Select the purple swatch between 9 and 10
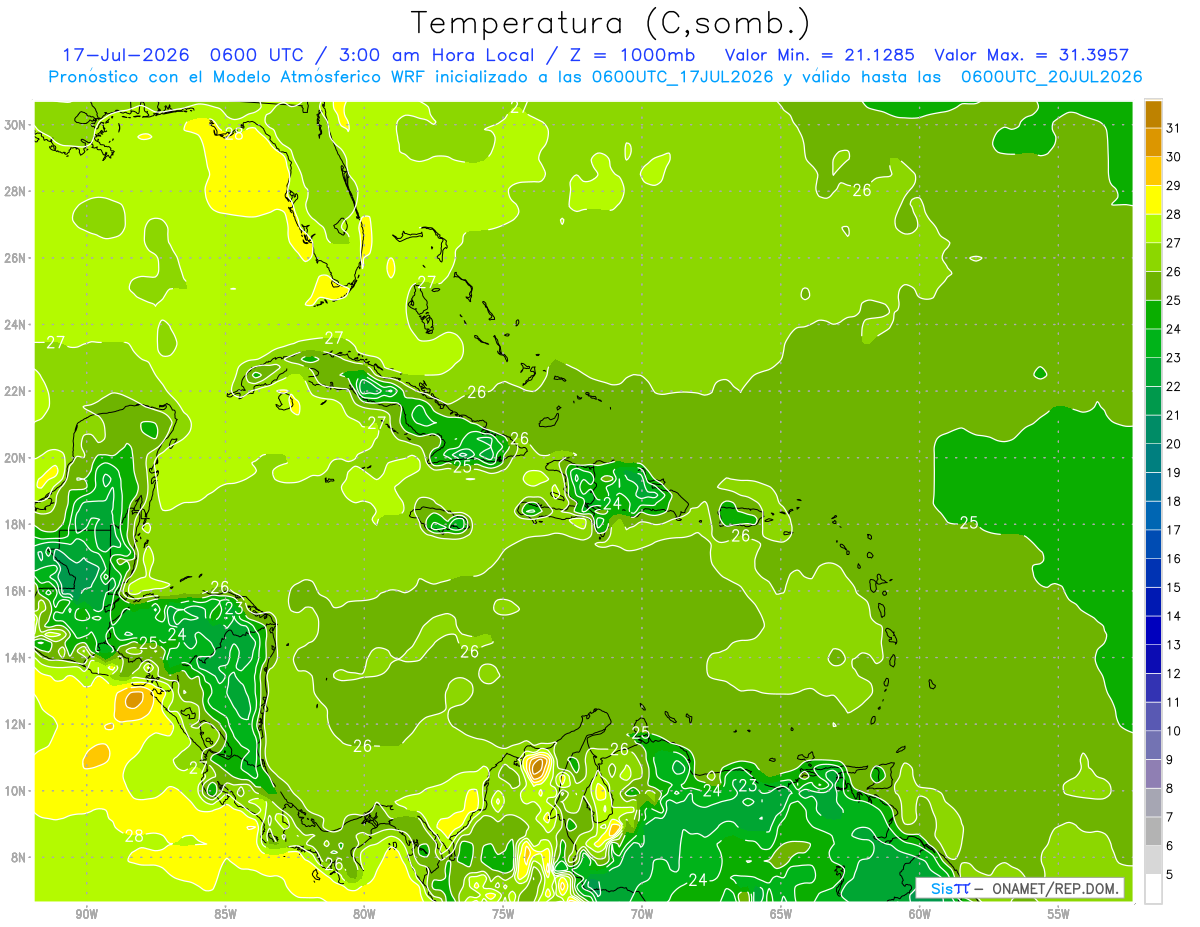The image size is (1200, 927). point(1153,745)
